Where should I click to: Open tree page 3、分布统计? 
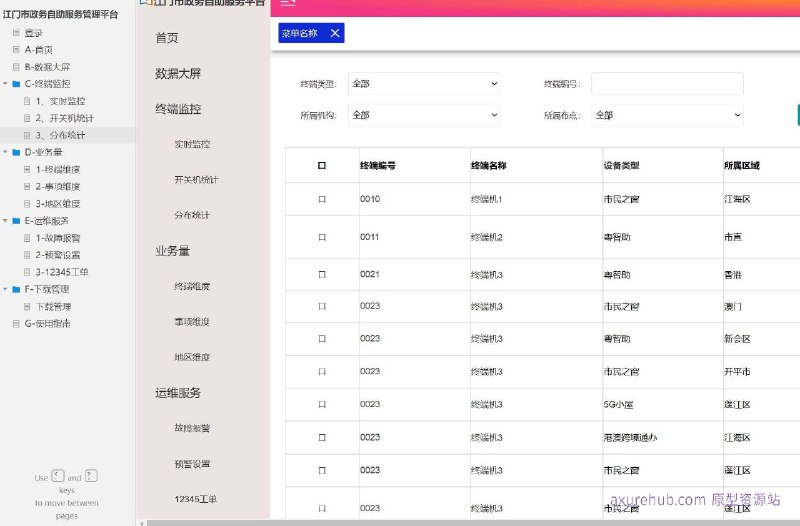coord(60,135)
